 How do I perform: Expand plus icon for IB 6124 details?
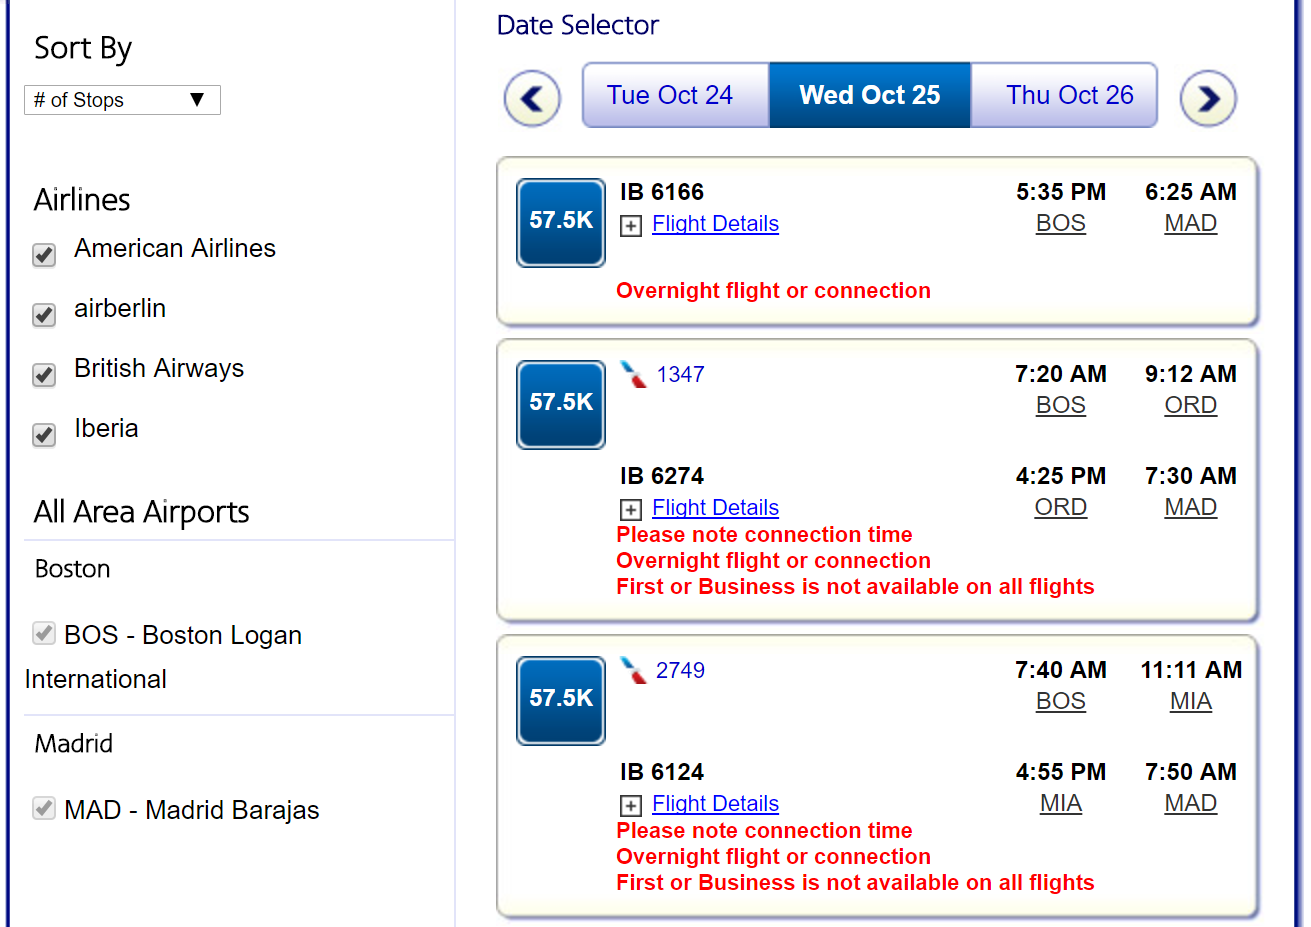pyautogui.click(x=631, y=806)
